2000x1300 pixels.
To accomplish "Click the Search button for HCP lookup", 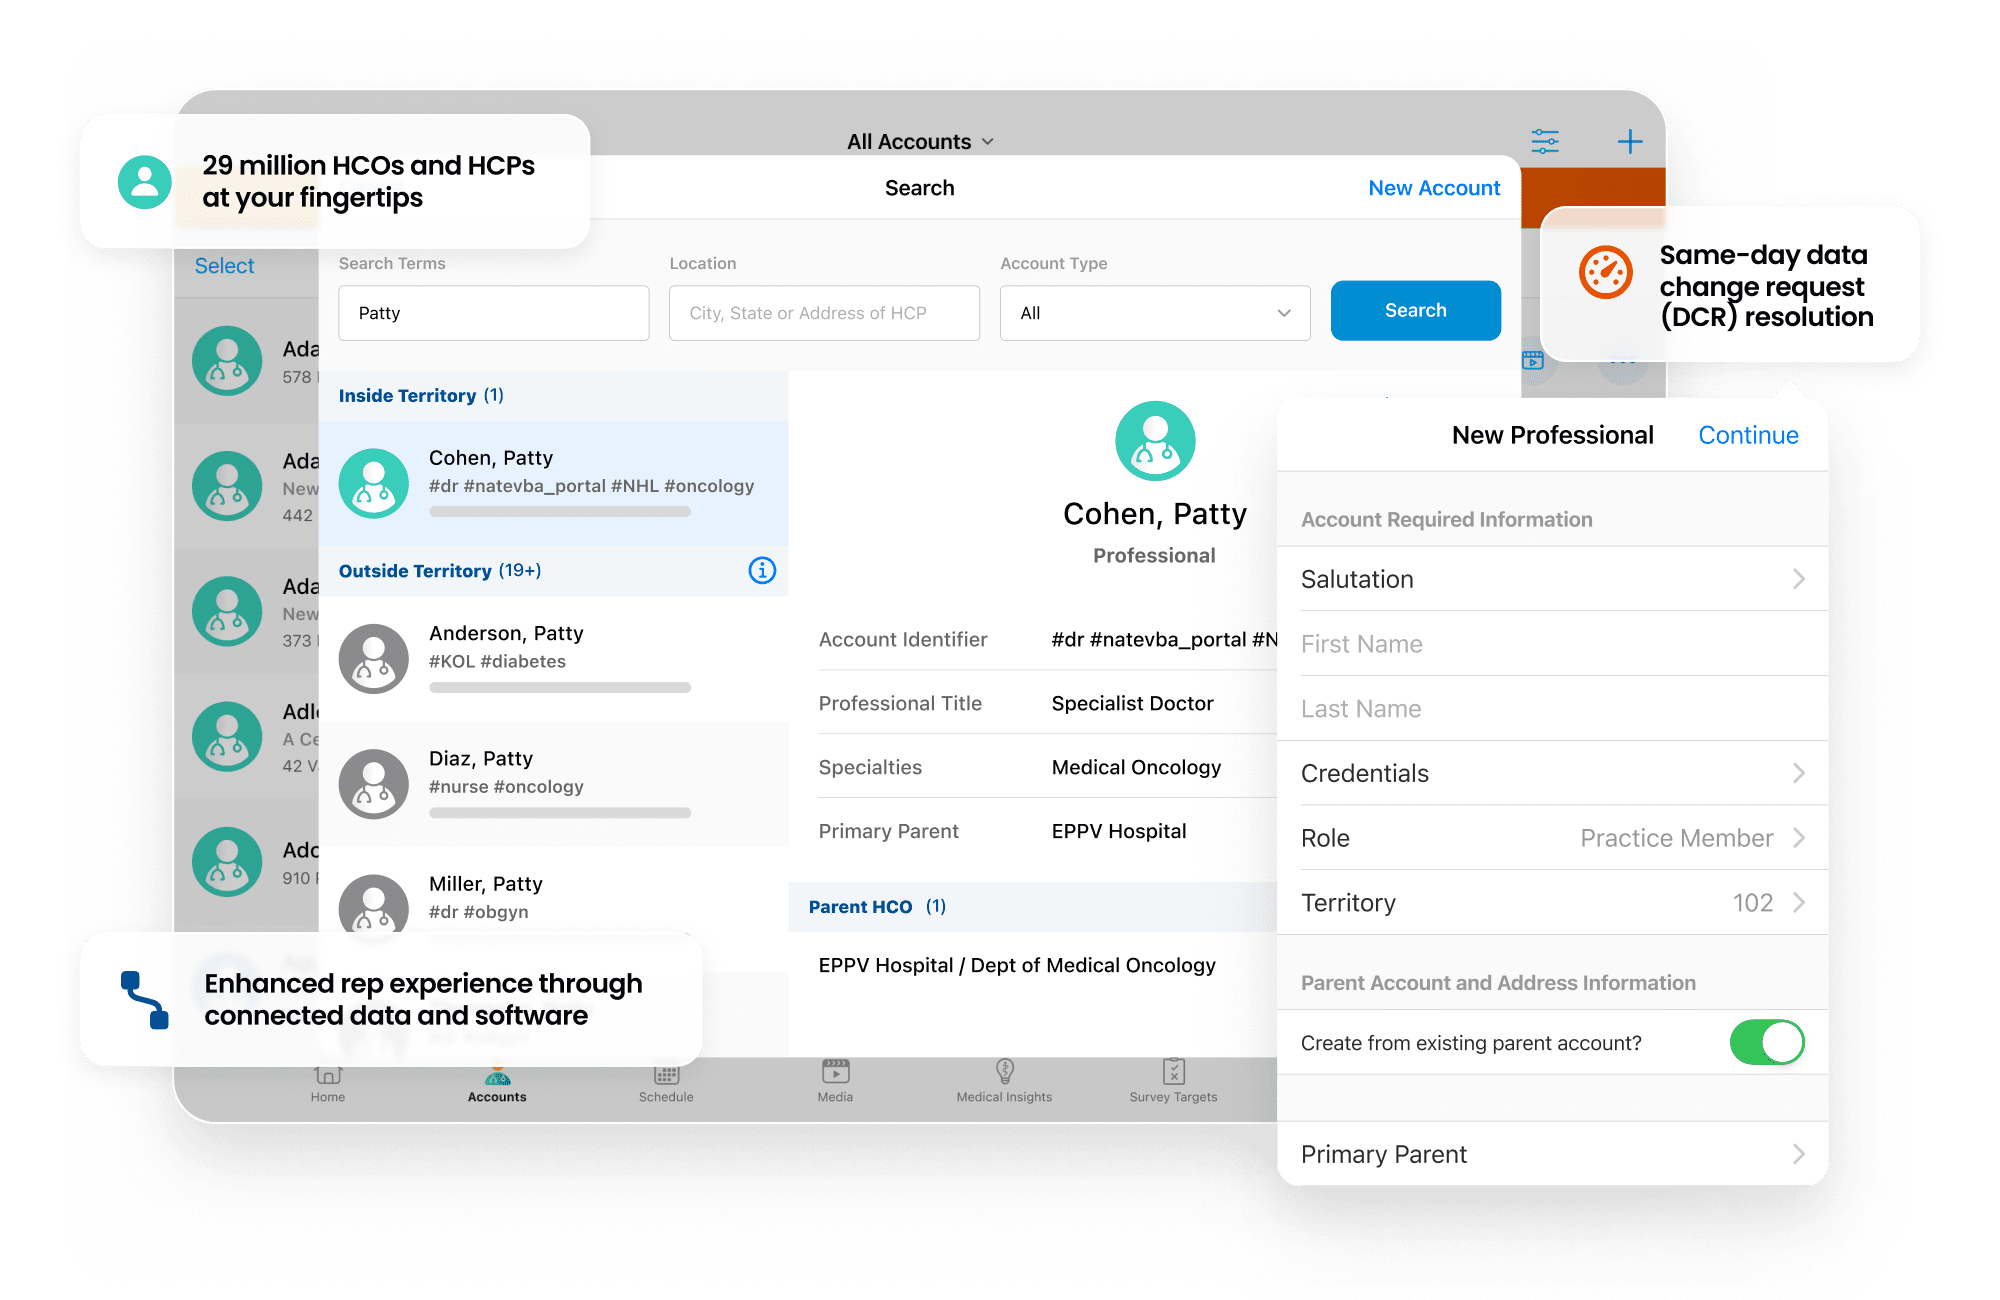I will [x=1414, y=312].
